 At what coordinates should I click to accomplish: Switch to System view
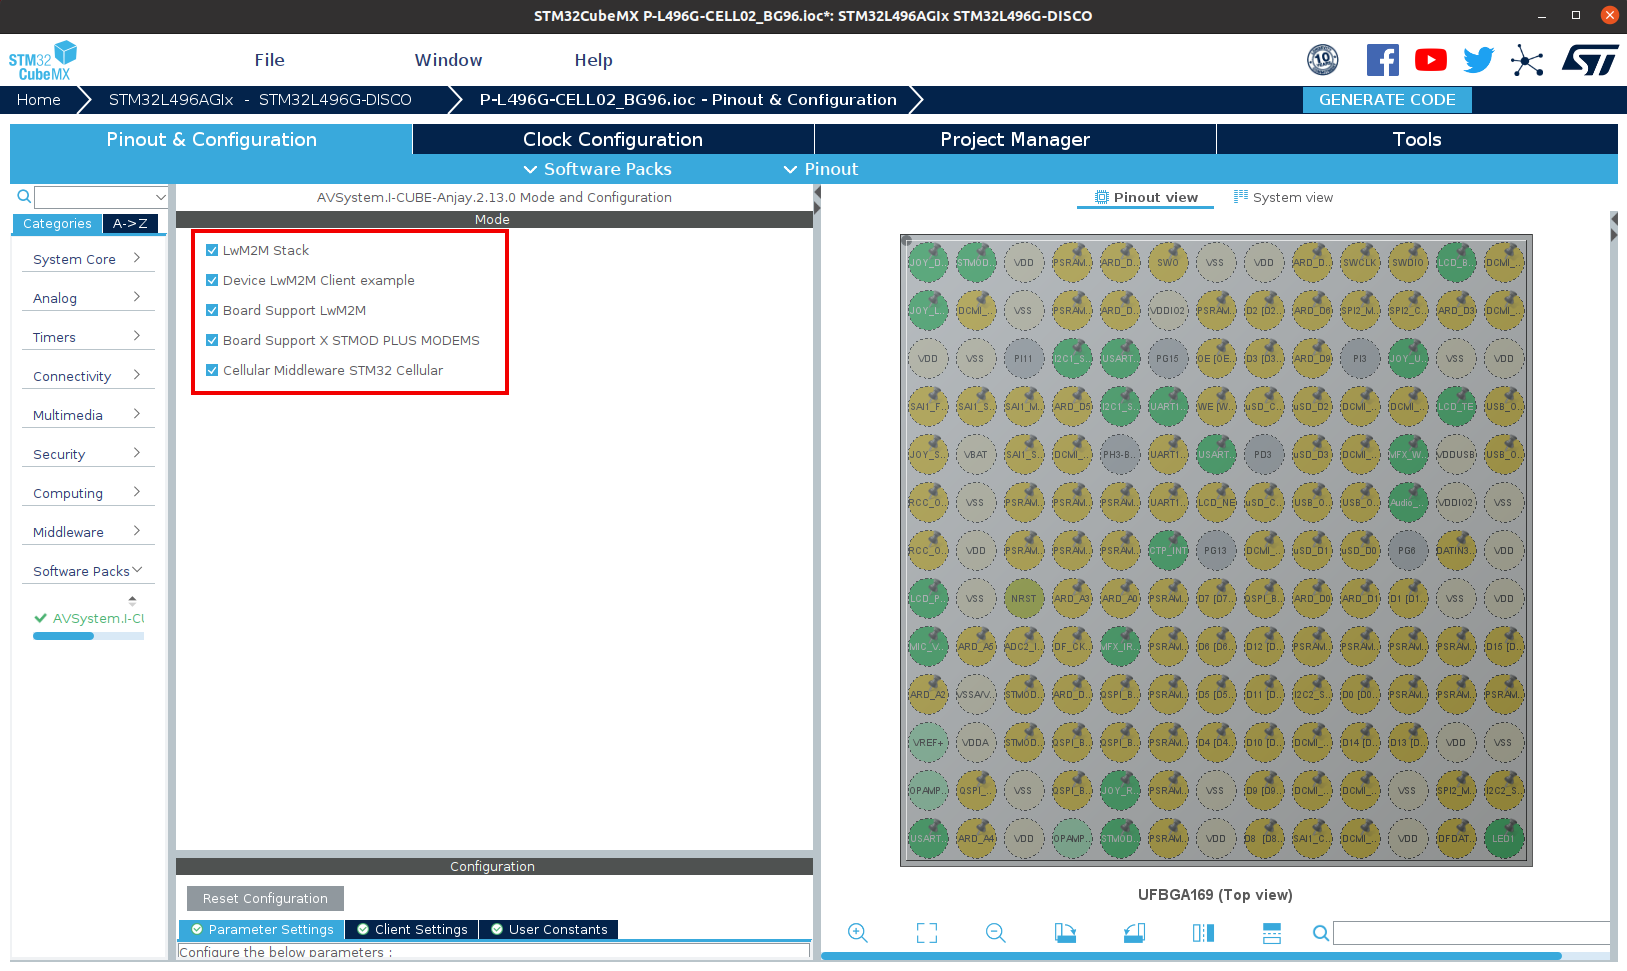coord(1283,197)
